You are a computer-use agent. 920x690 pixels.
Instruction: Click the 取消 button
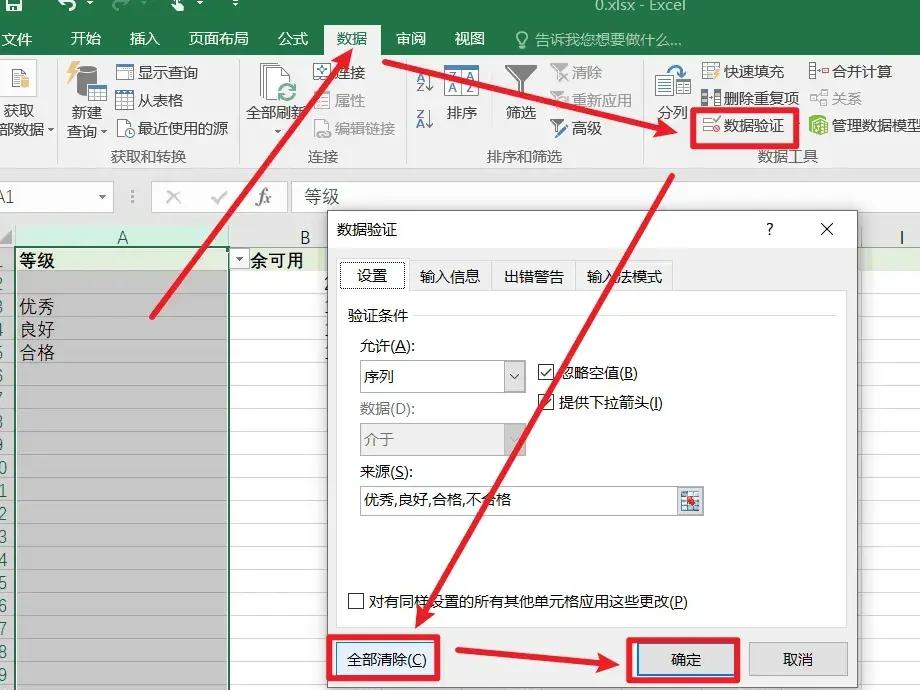point(798,659)
